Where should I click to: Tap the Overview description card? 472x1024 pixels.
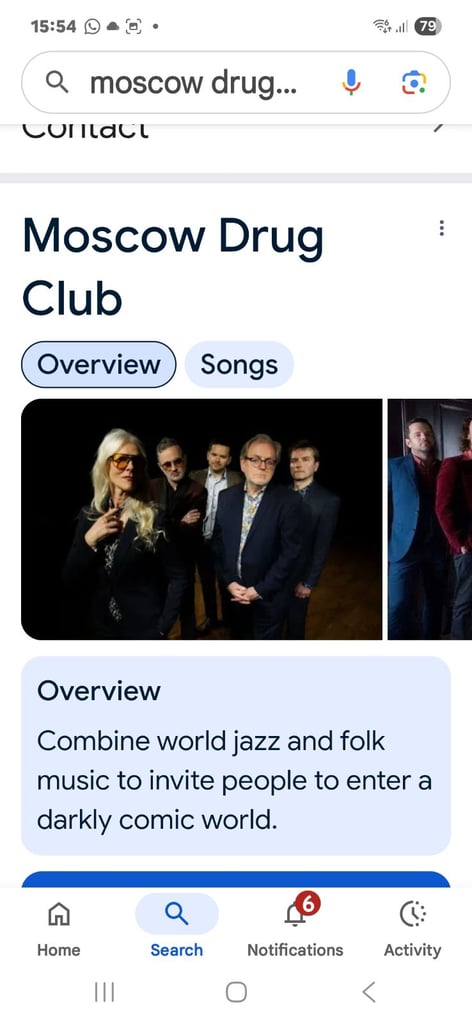coord(236,756)
